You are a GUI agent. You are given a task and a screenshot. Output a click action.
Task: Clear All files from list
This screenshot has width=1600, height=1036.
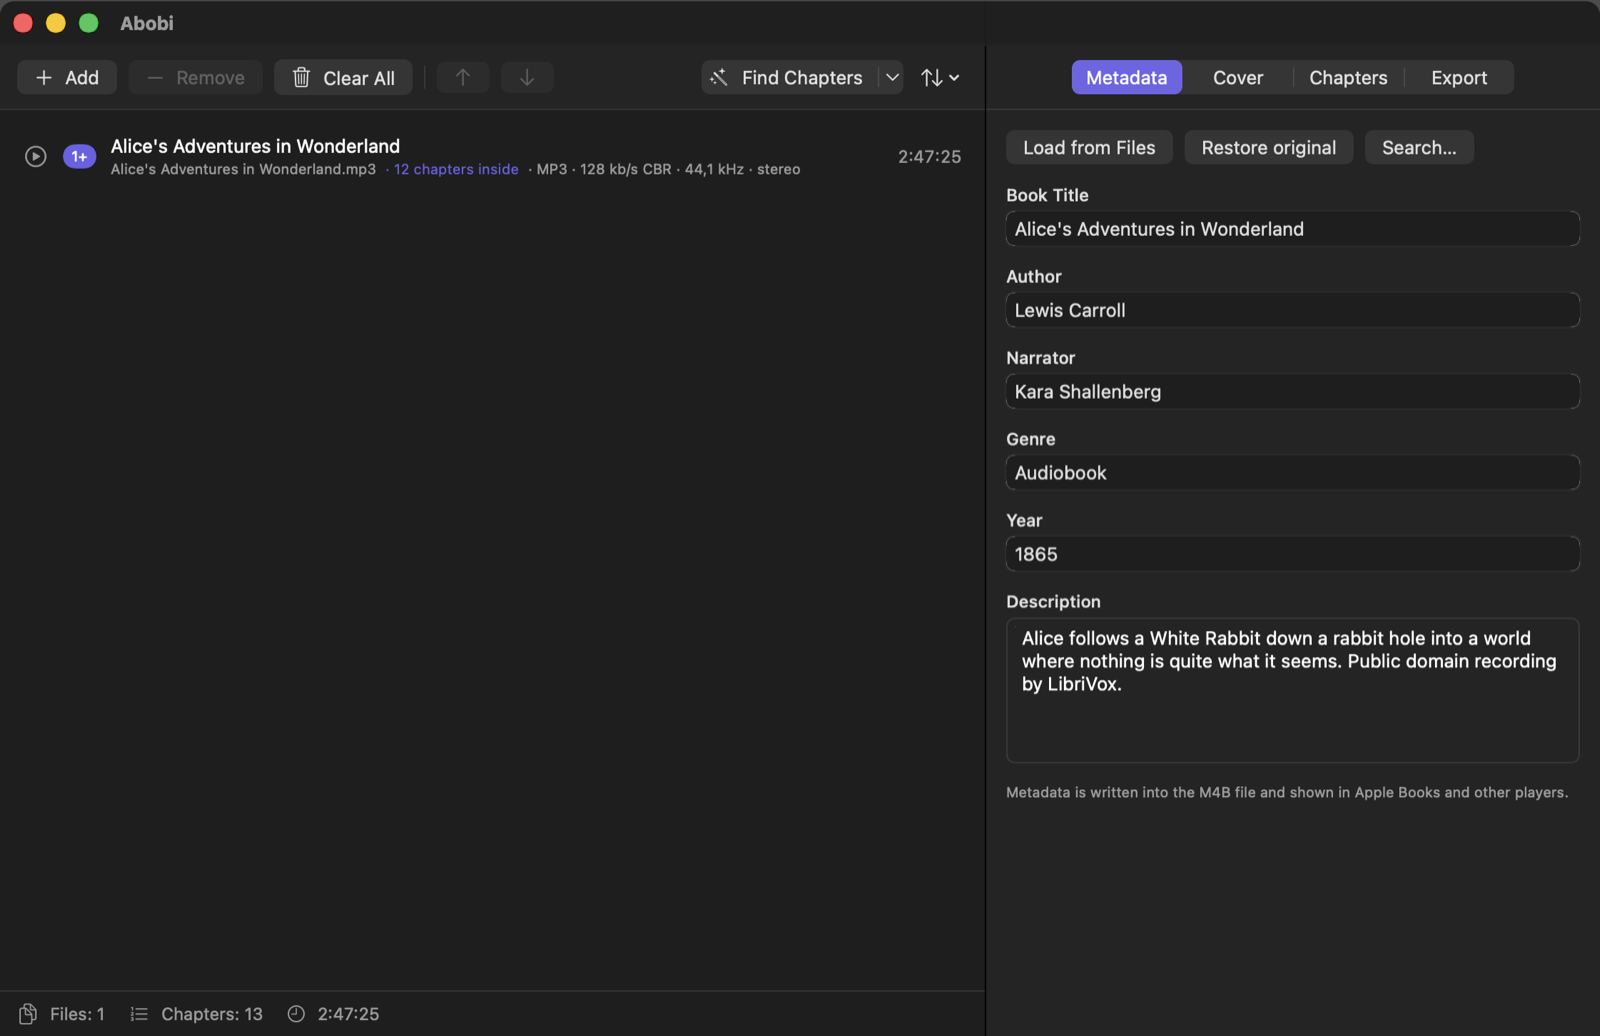pos(343,78)
